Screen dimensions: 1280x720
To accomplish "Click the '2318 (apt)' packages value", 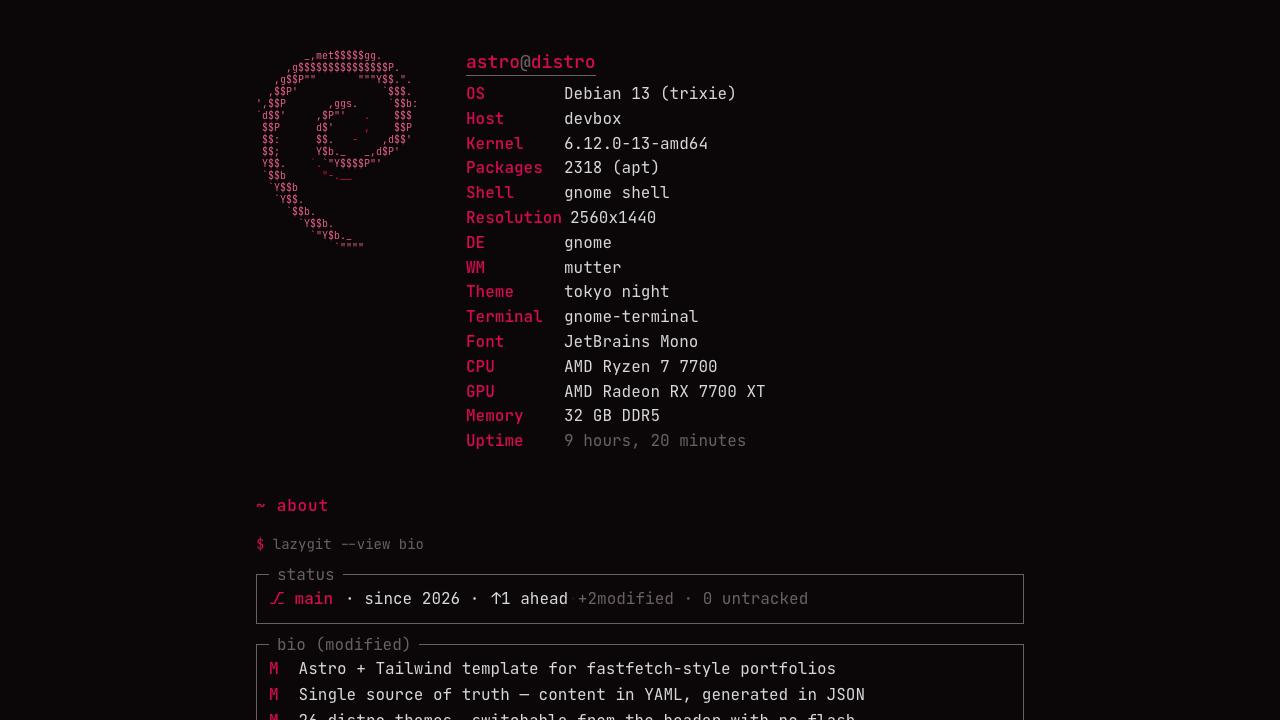I will point(612,168).
